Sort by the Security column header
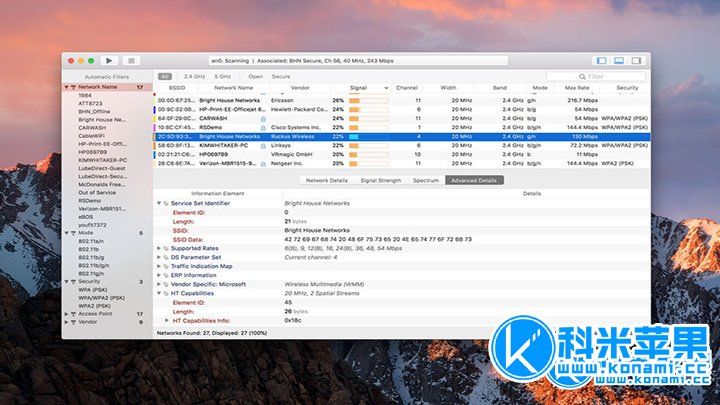 [627, 88]
